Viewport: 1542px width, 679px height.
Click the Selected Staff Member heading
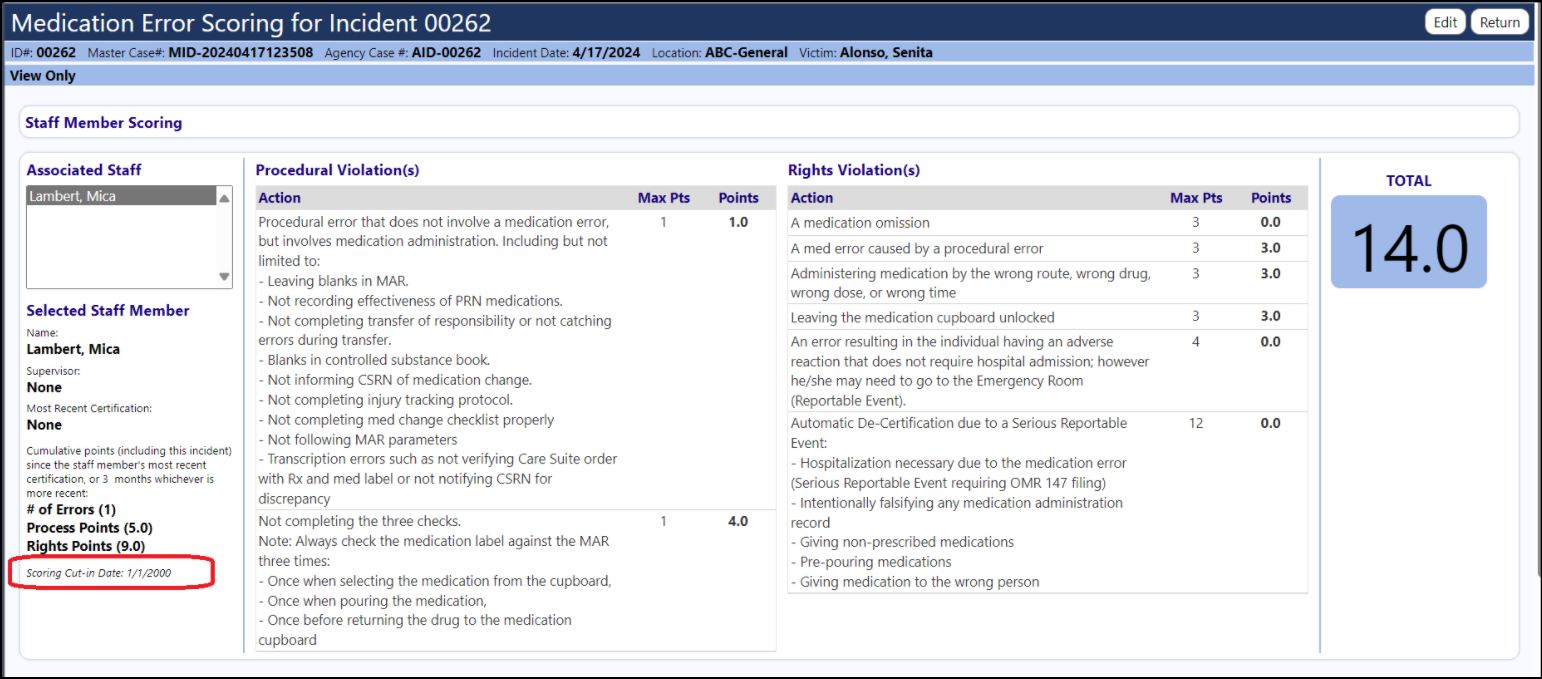108,310
